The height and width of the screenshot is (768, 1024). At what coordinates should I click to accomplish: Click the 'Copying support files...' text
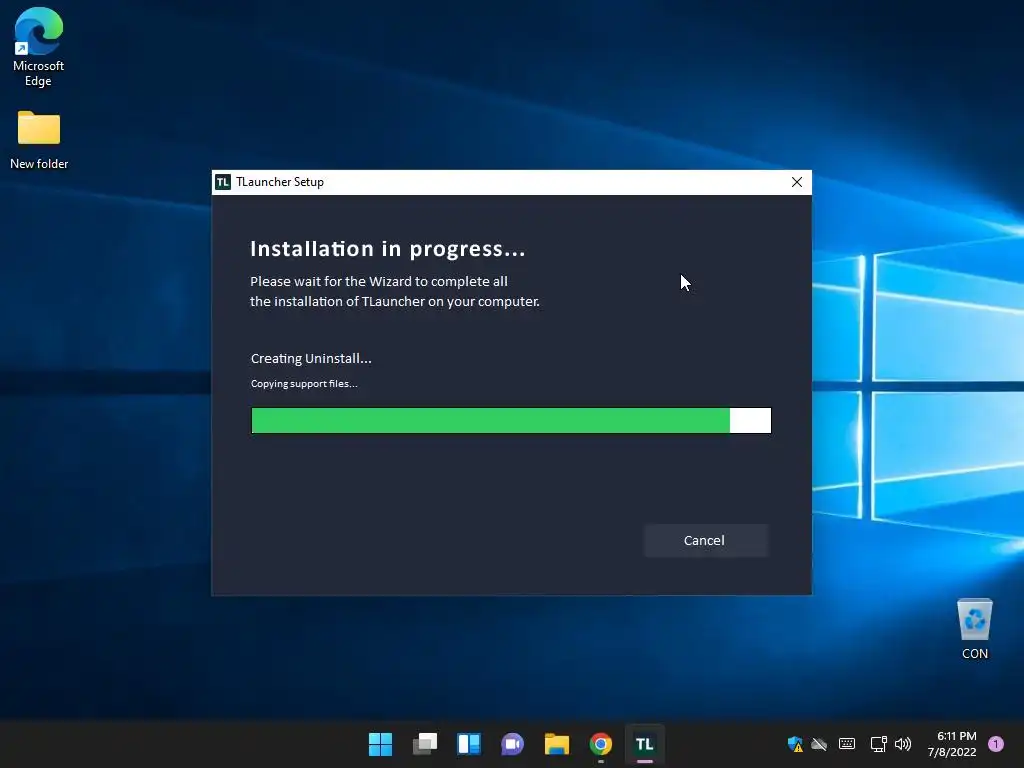[304, 383]
